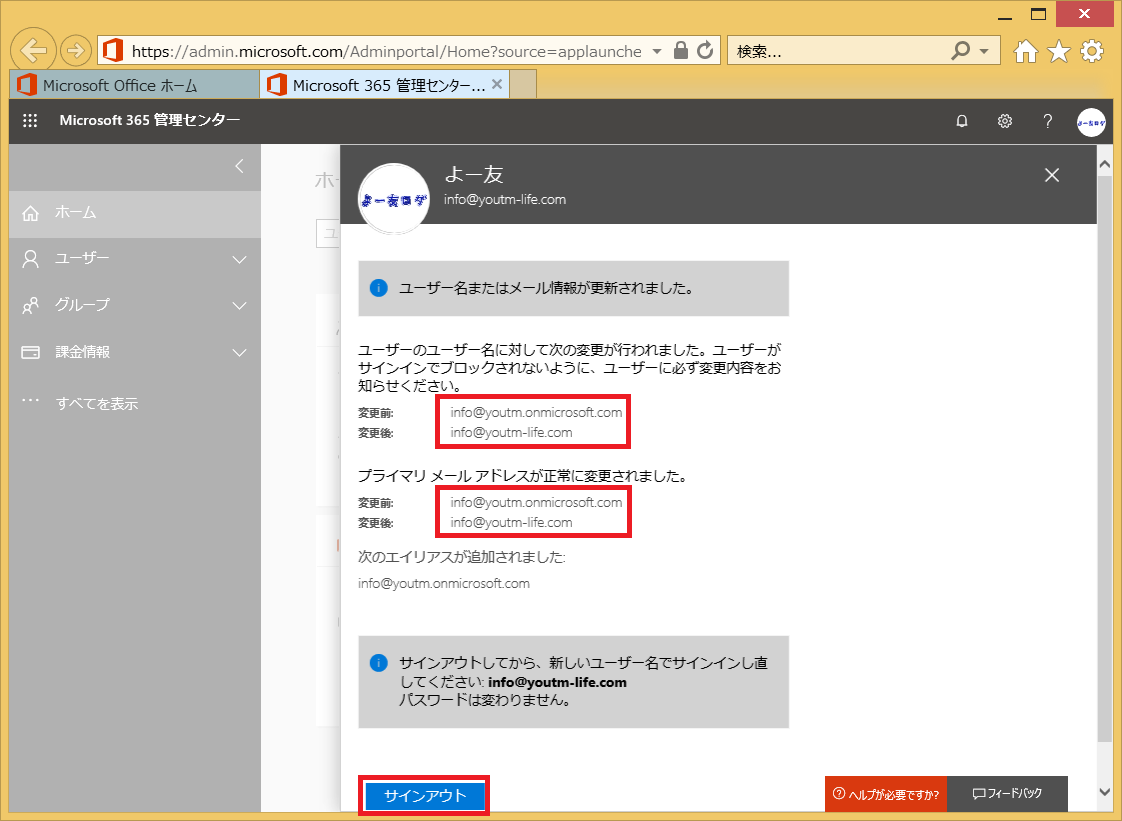This screenshot has height=821, width=1122.
Task: Click the alias info@youtm.onmicrosoft.com text
Action: pos(444,583)
